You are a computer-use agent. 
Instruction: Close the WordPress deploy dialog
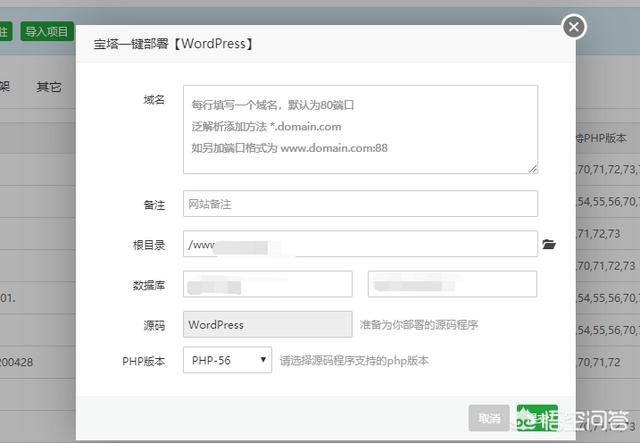coord(574,27)
